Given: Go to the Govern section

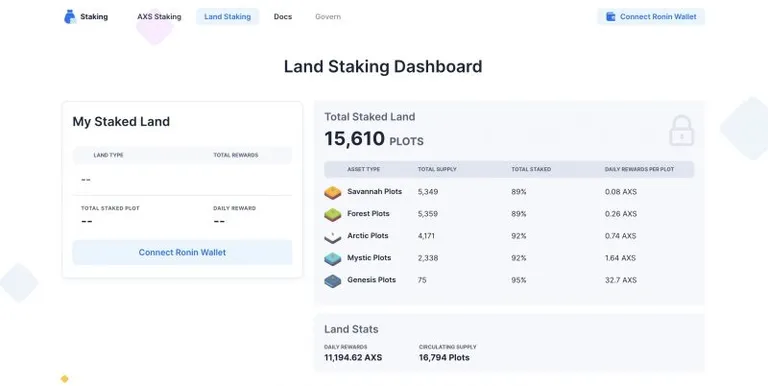Looking at the screenshot, I should pos(328,17).
